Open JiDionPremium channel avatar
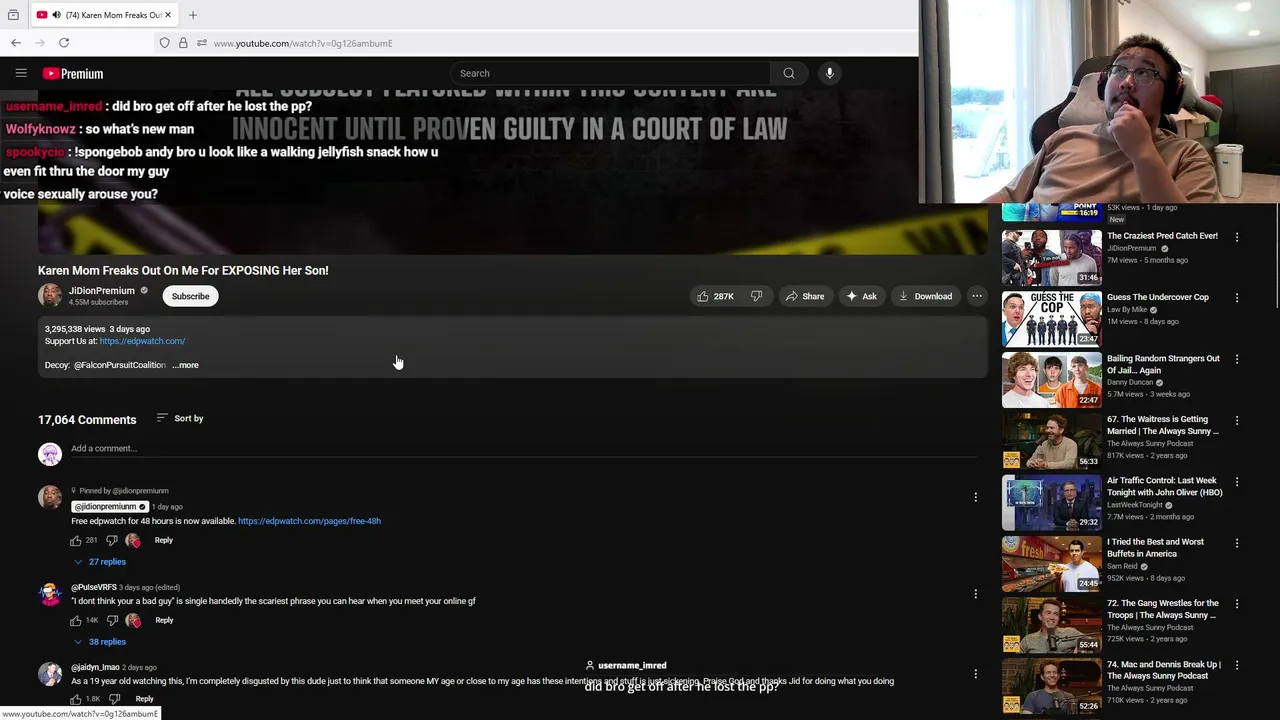 (50, 296)
